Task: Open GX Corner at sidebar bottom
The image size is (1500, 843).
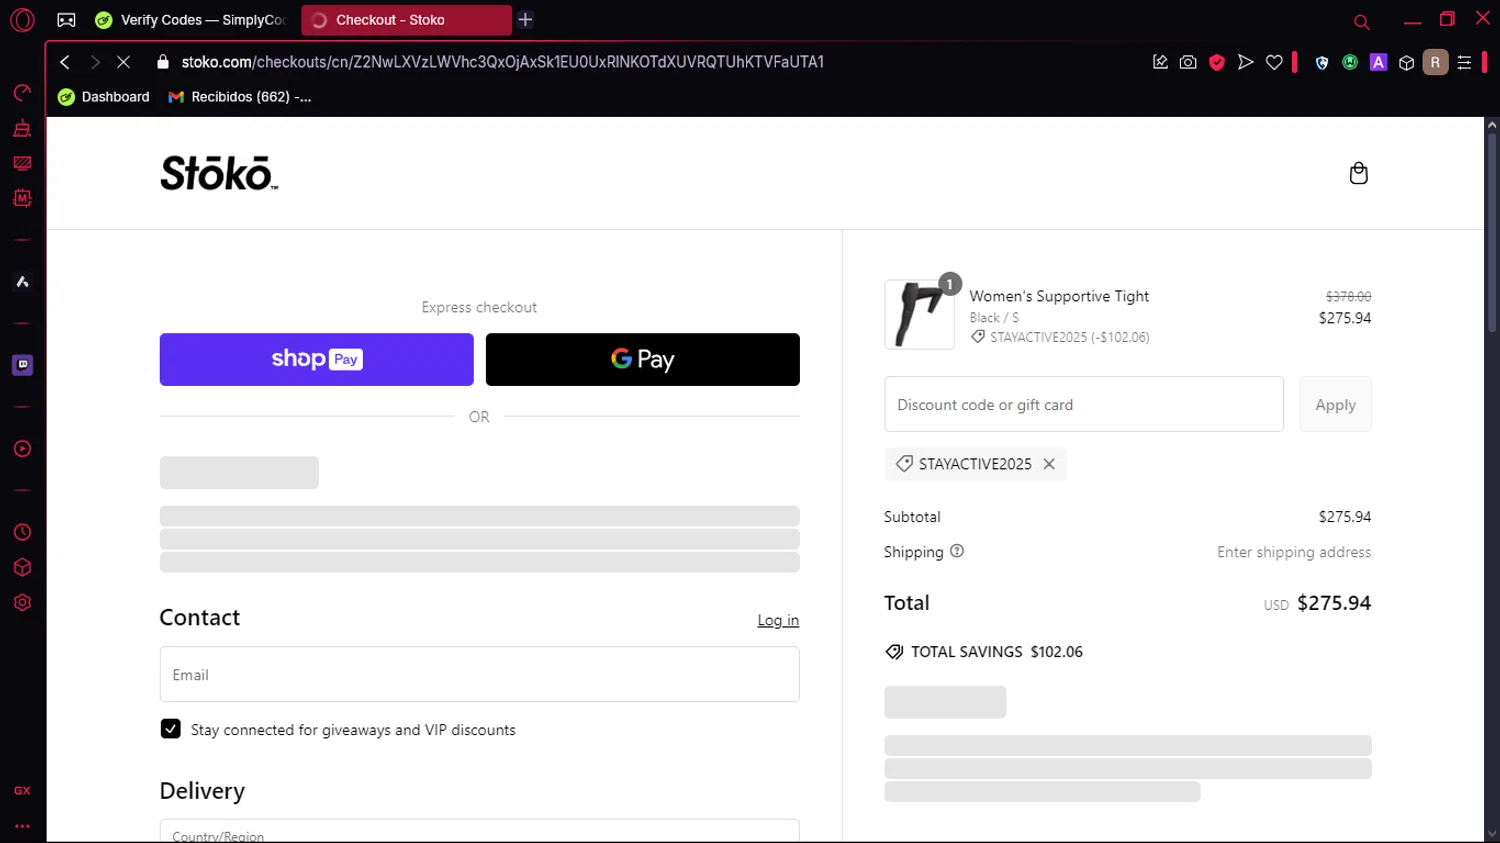Action: point(22,790)
